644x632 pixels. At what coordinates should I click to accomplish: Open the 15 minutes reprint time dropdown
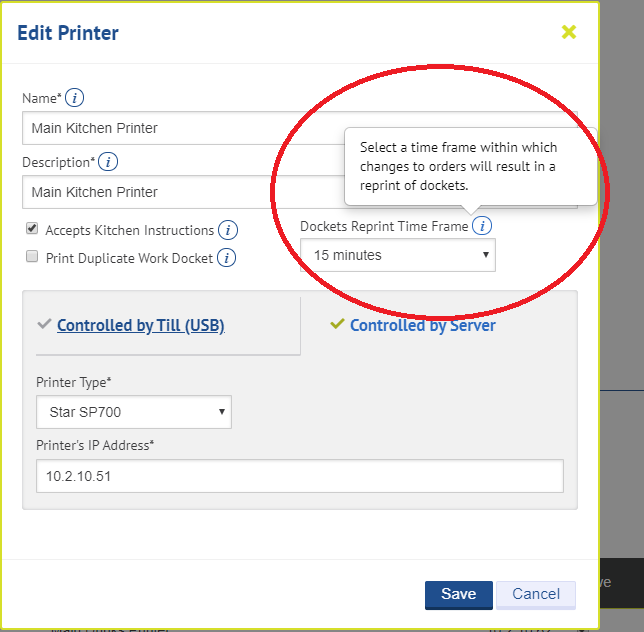[x=398, y=255]
